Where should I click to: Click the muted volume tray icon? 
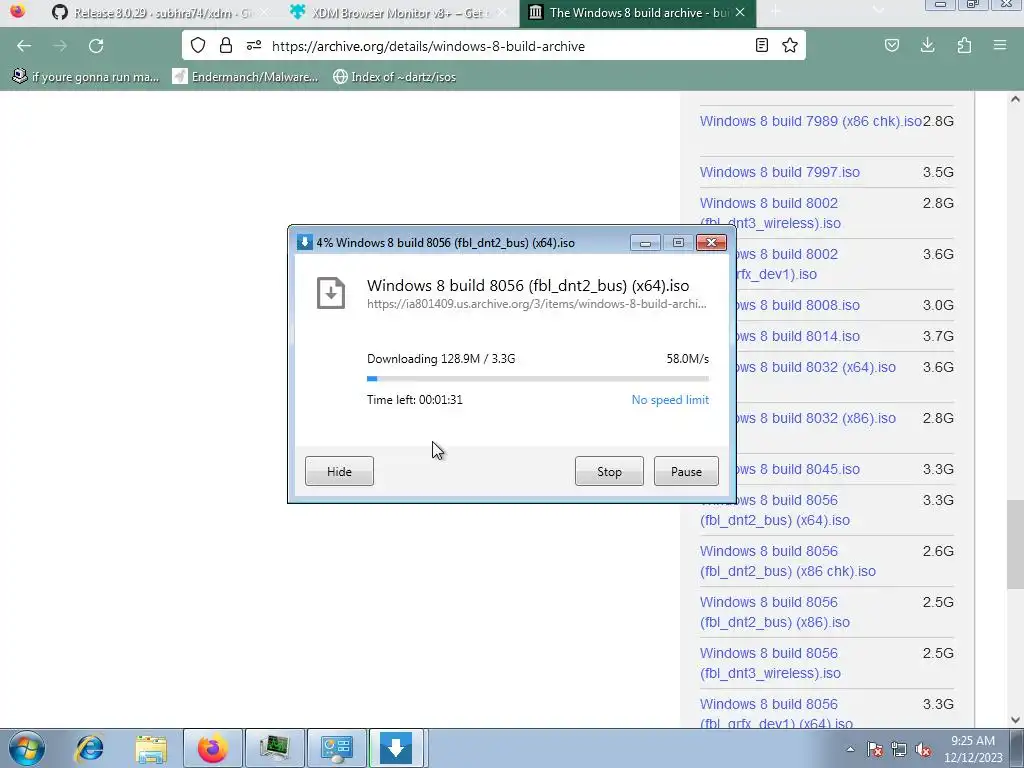coord(923,749)
